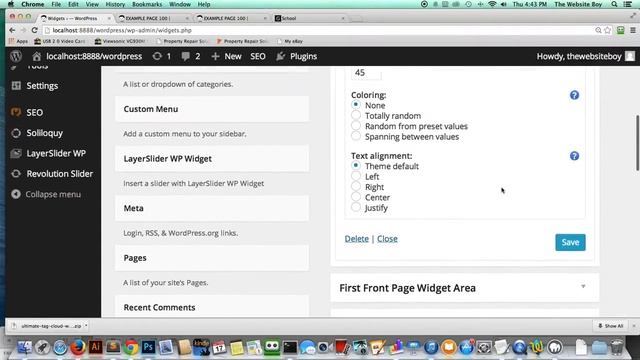Click the page vertical scrollbar thumb
The width and height of the screenshot is (640, 360).
637,143
